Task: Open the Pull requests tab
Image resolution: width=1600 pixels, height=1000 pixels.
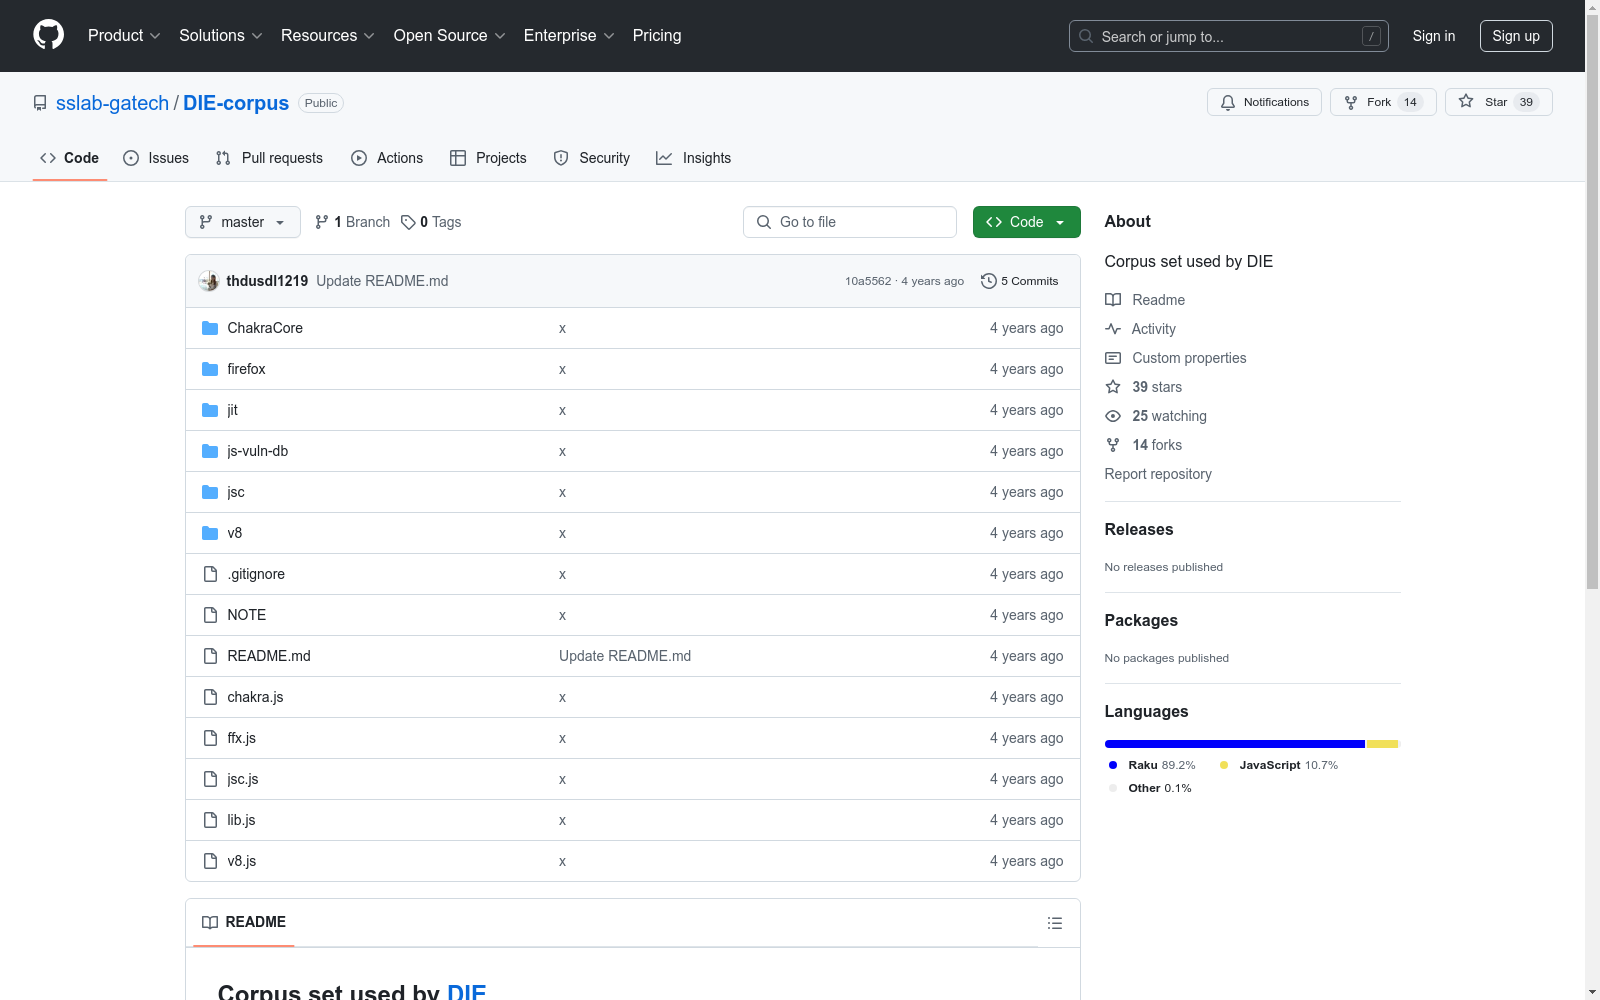Action: tap(269, 158)
